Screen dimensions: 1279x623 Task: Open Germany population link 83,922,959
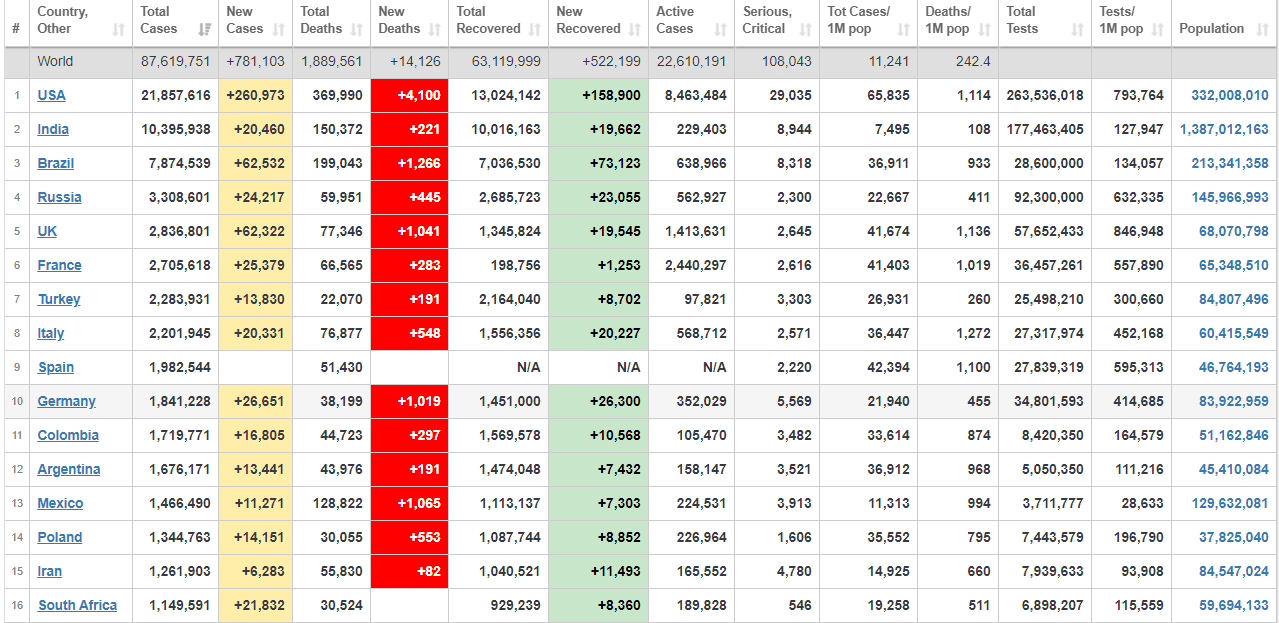tap(1234, 402)
